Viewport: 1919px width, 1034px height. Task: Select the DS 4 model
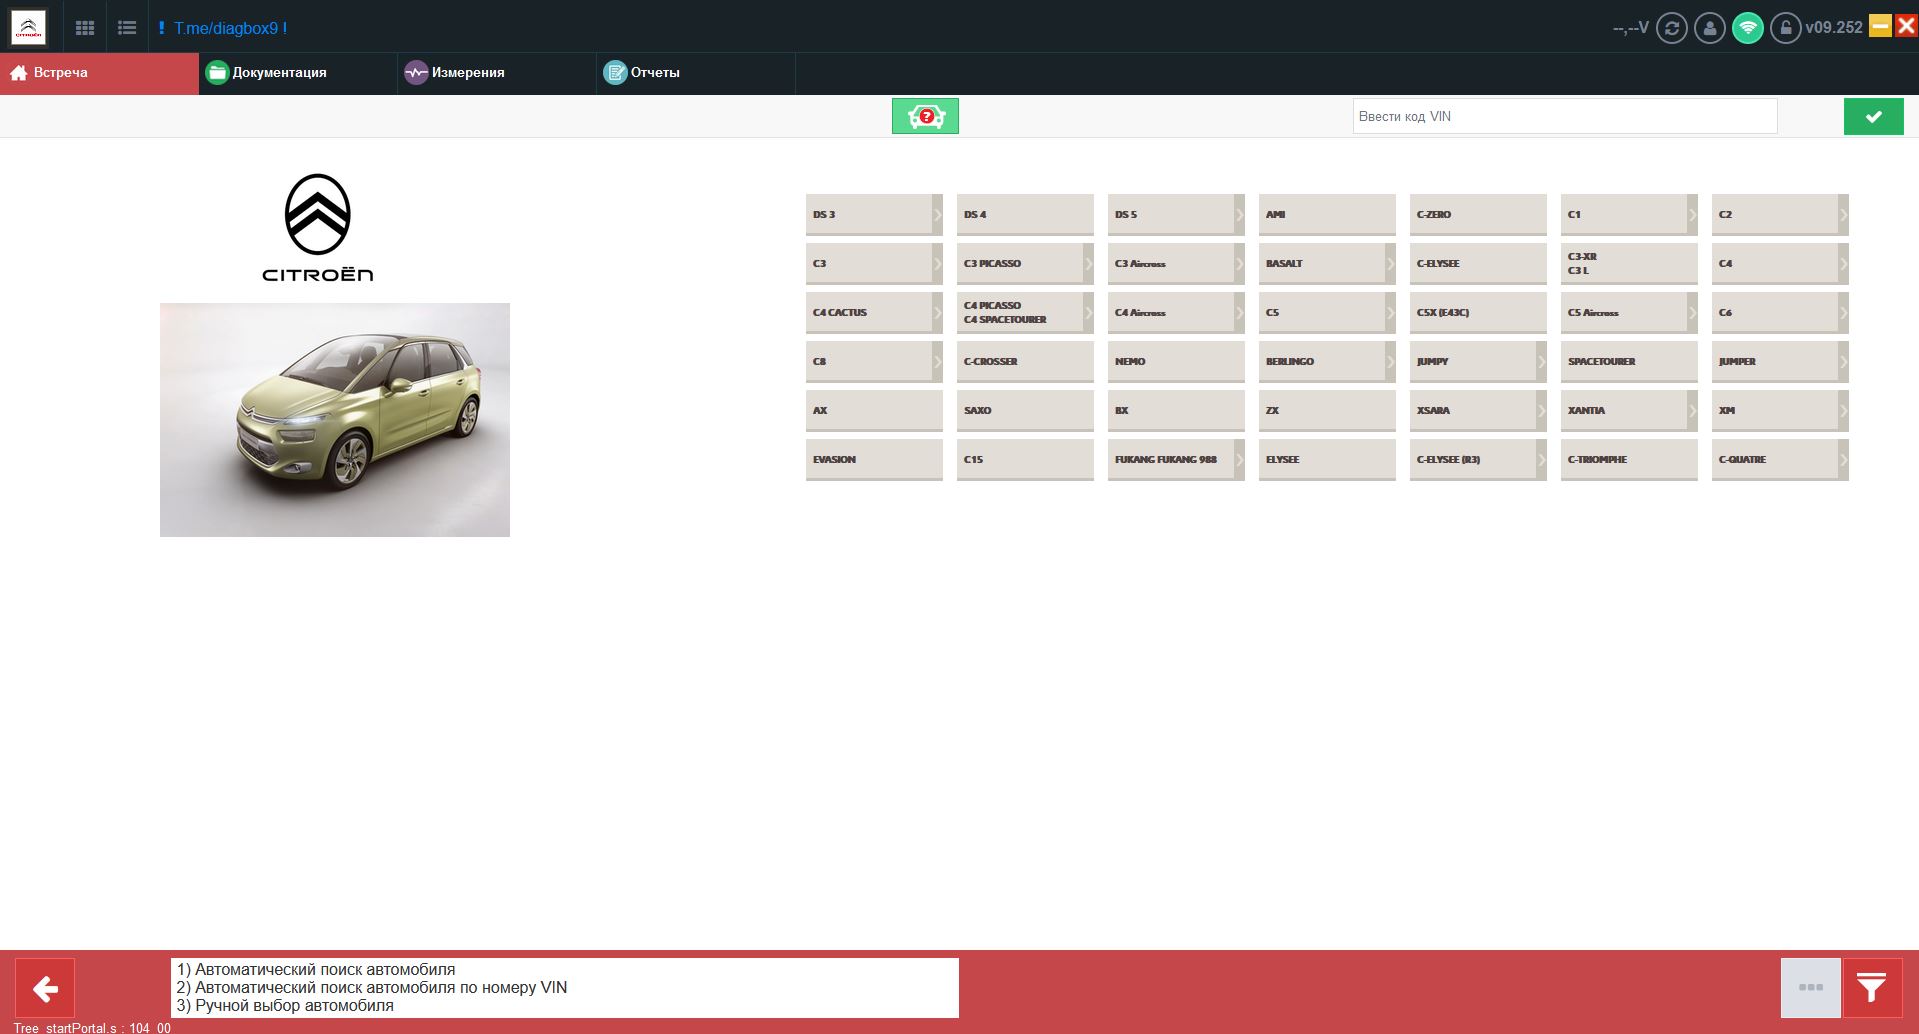click(1025, 214)
